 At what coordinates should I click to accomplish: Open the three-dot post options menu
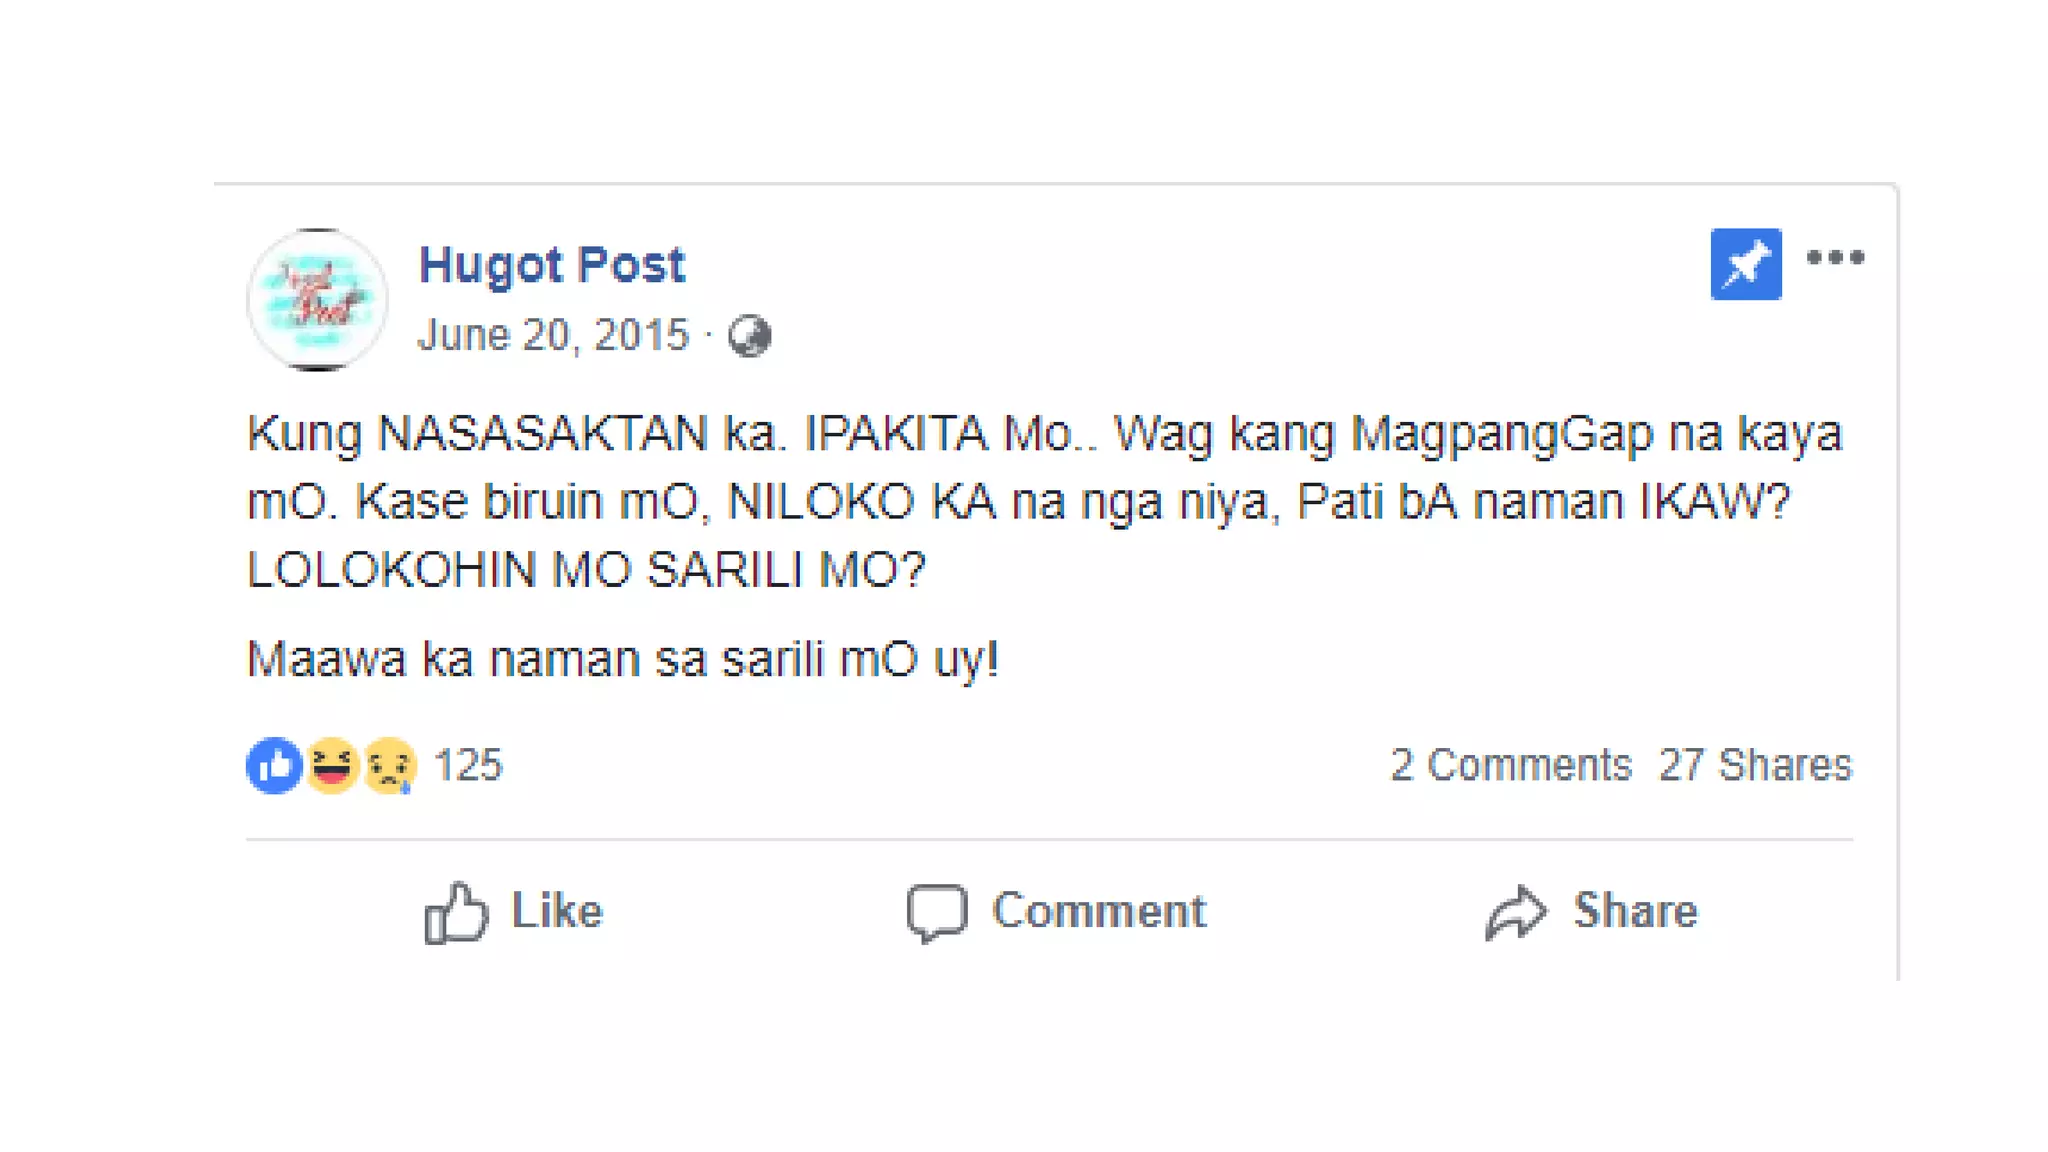pyautogui.click(x=1835, y=258)
